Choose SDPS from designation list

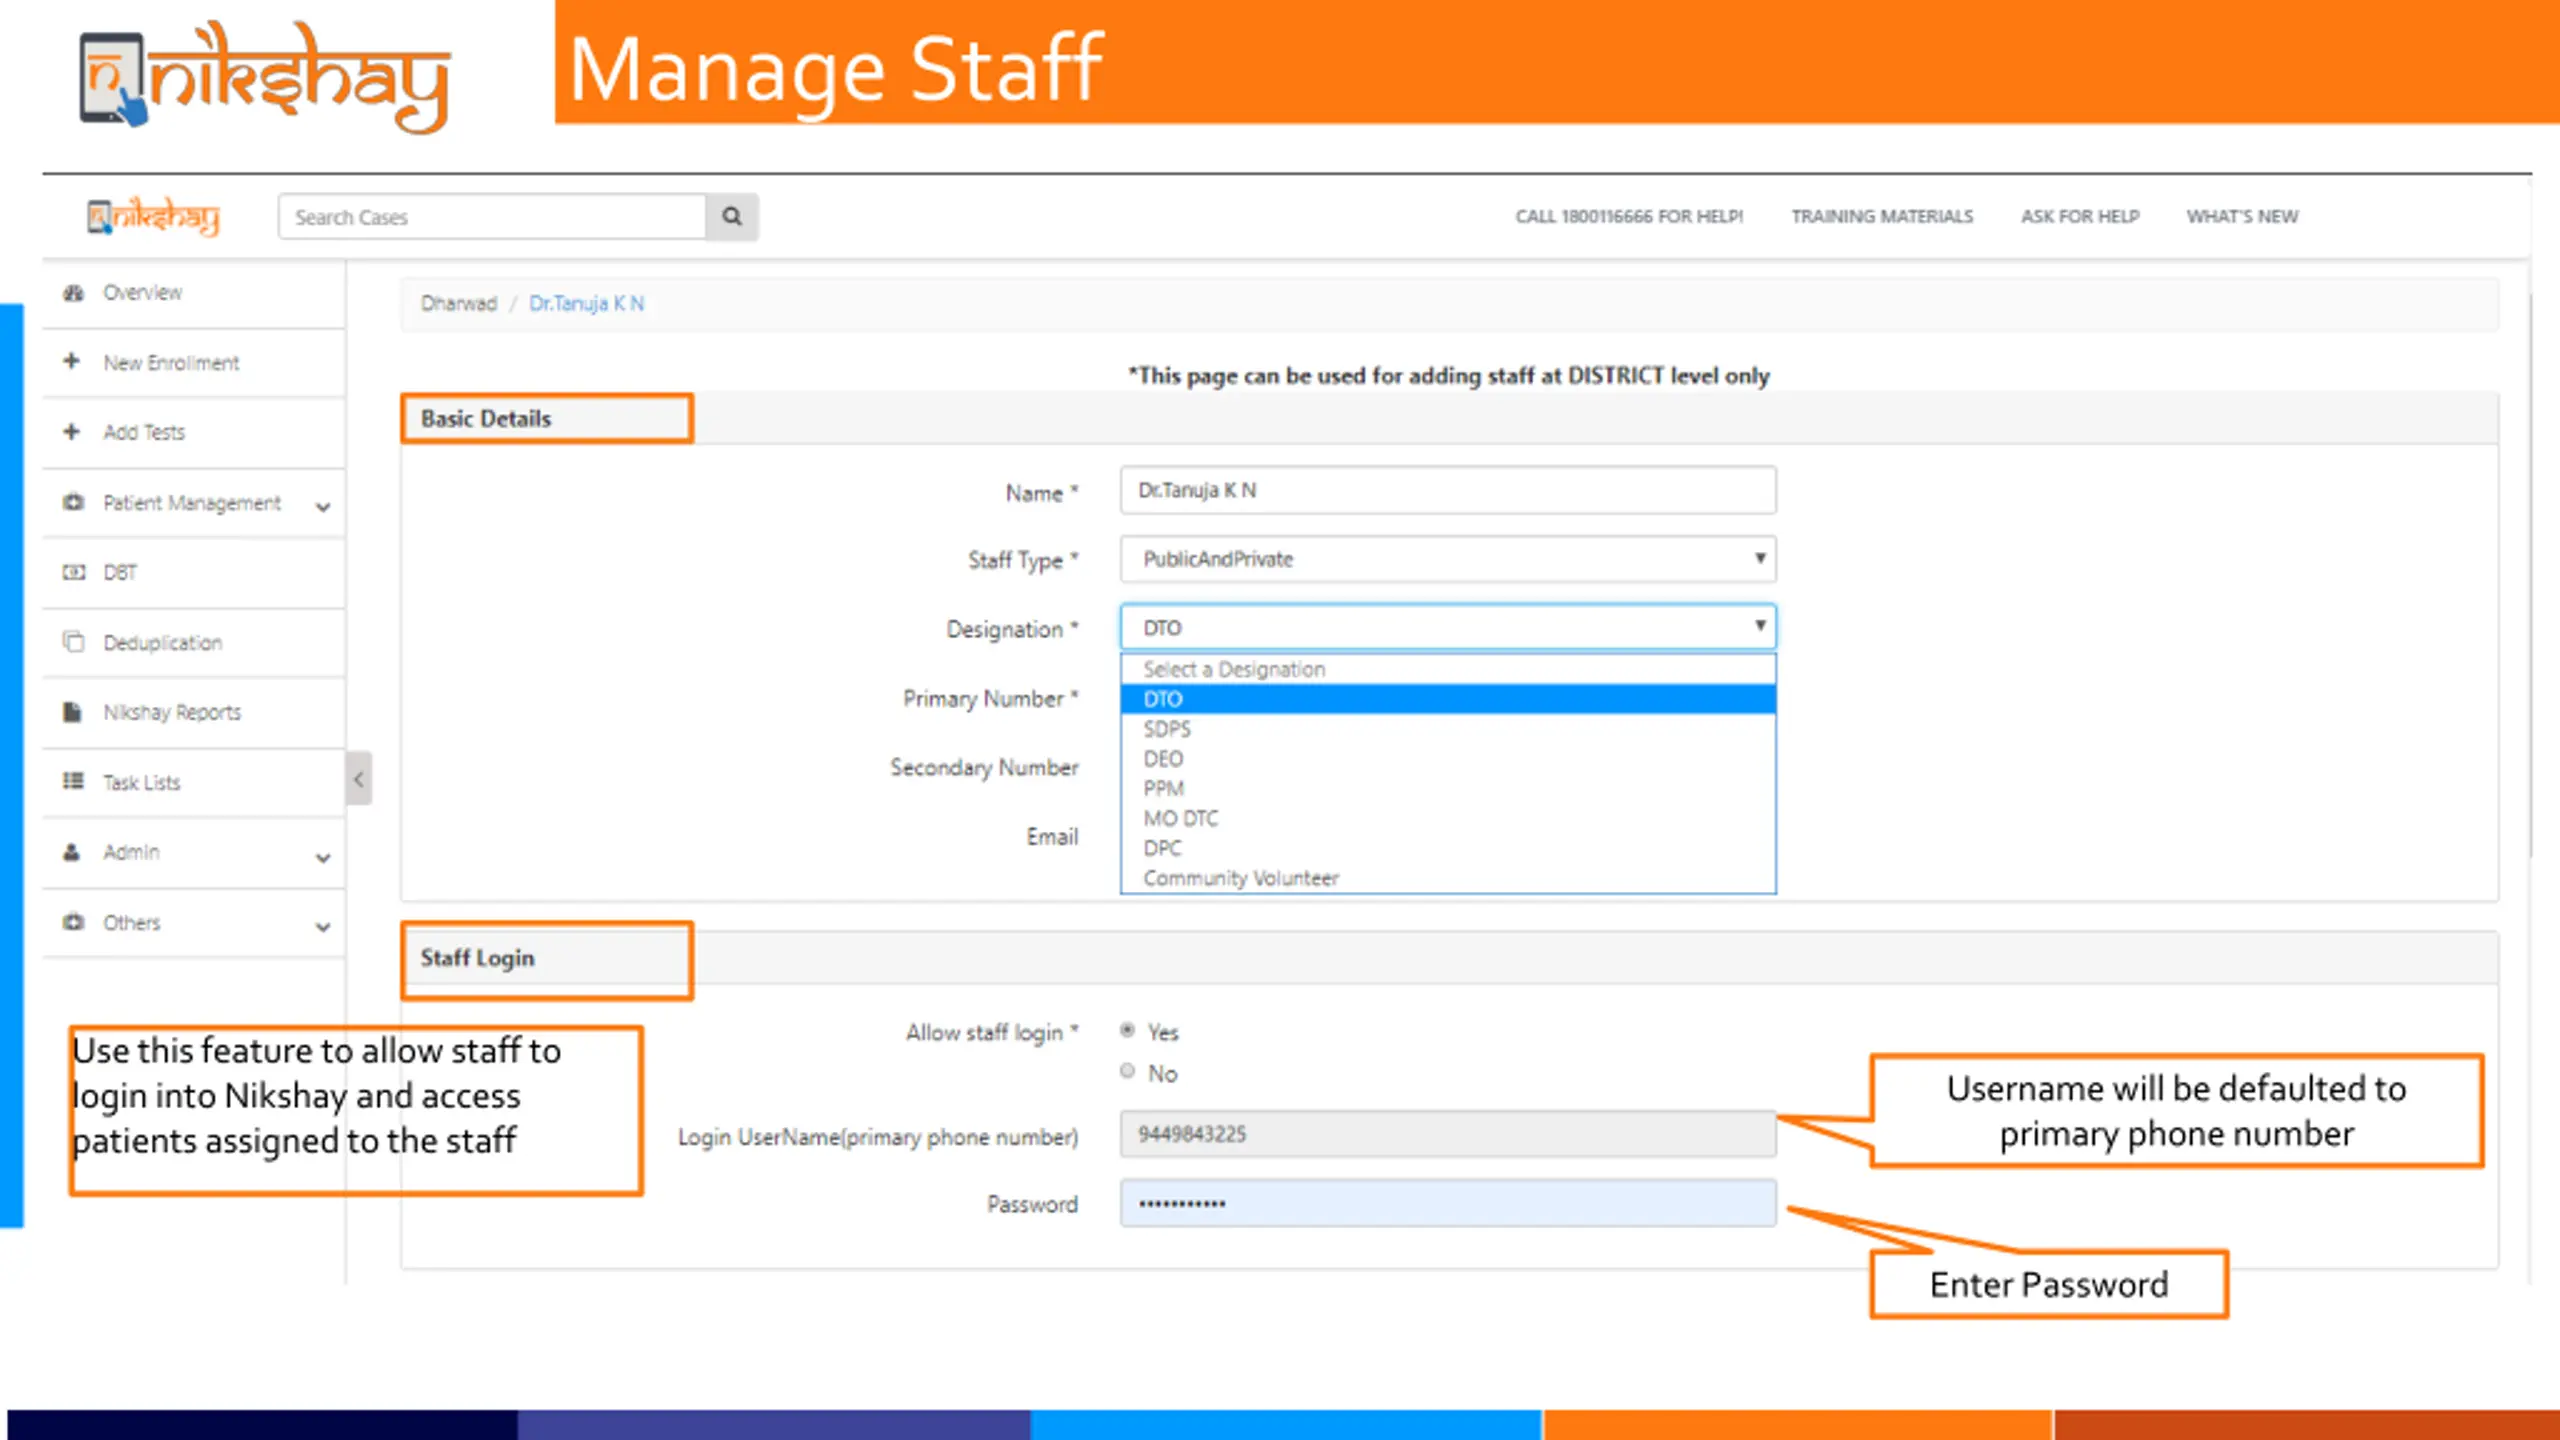point(1448,729)
